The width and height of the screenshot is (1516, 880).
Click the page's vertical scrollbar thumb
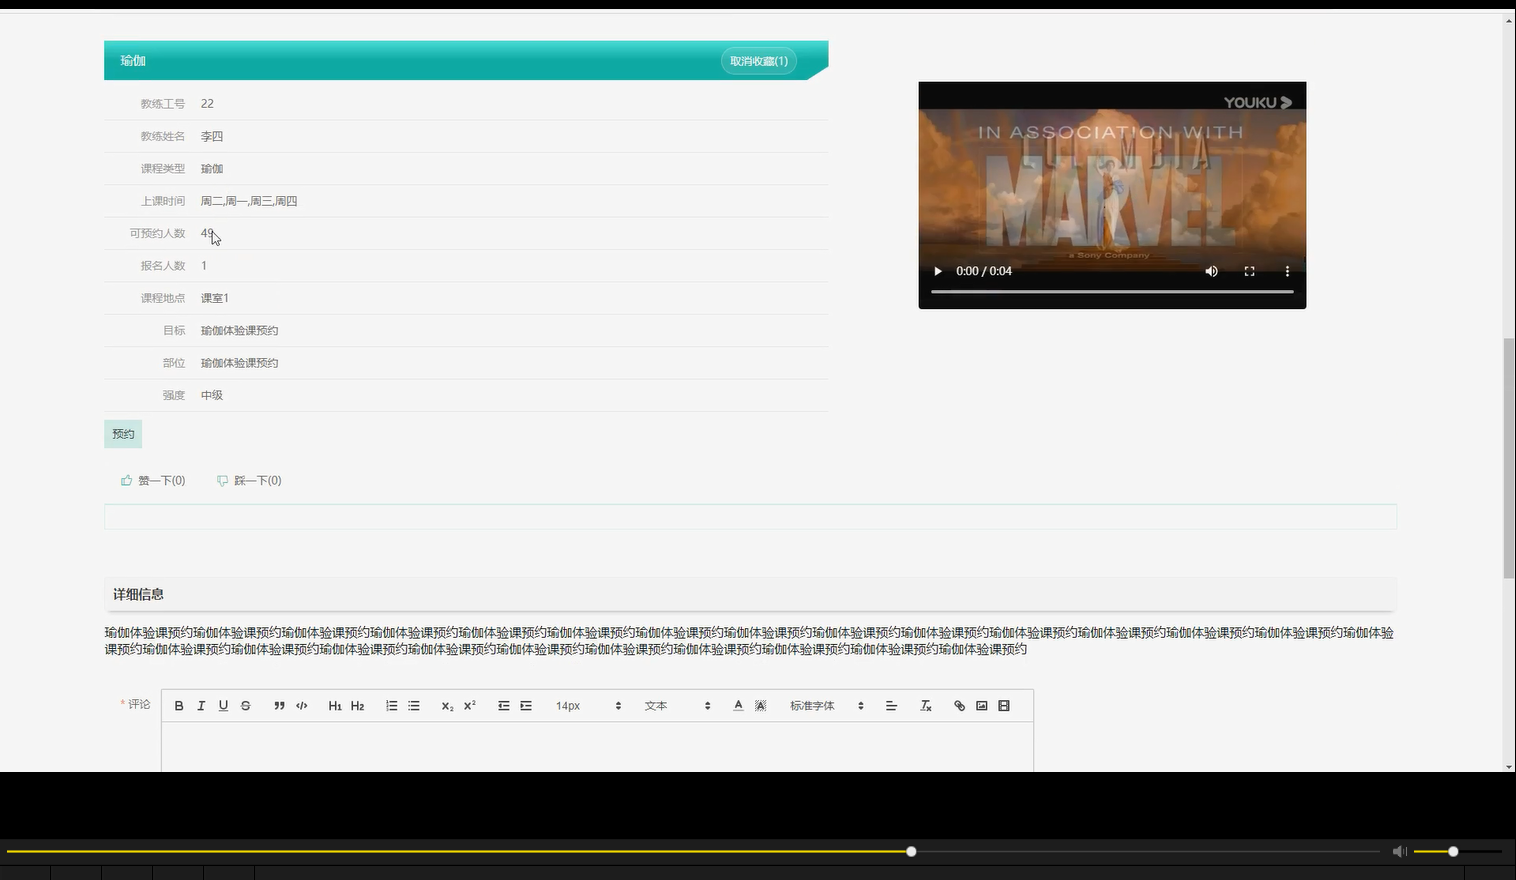(x=1509, y=458)
